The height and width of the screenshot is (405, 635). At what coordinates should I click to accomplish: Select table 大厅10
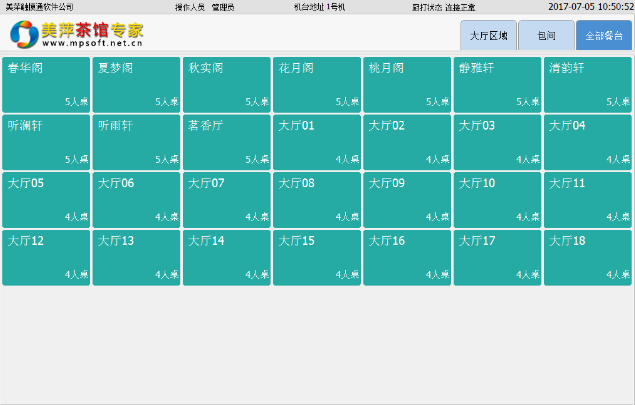click(497, 200)
